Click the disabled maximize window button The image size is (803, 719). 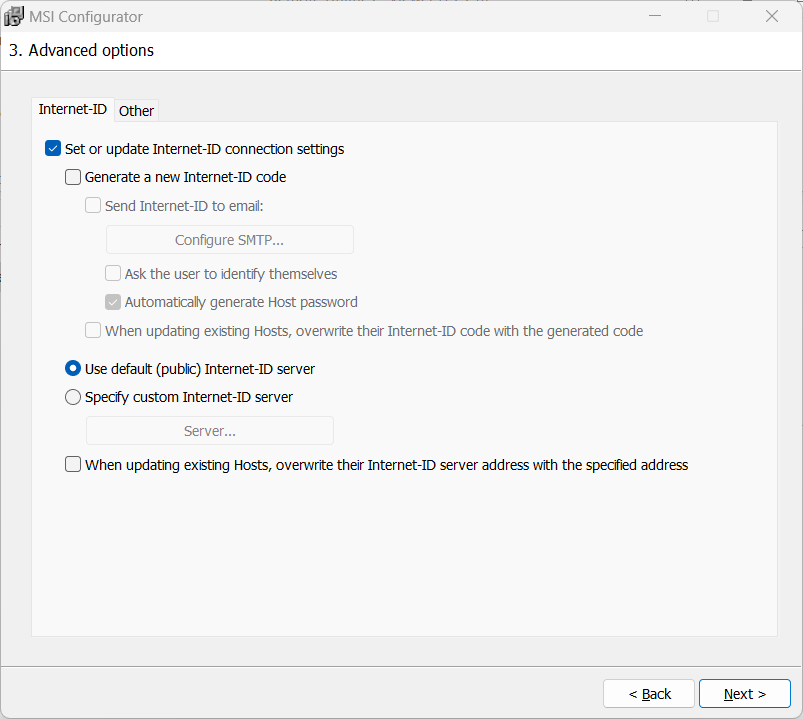(x=713, y=17)
